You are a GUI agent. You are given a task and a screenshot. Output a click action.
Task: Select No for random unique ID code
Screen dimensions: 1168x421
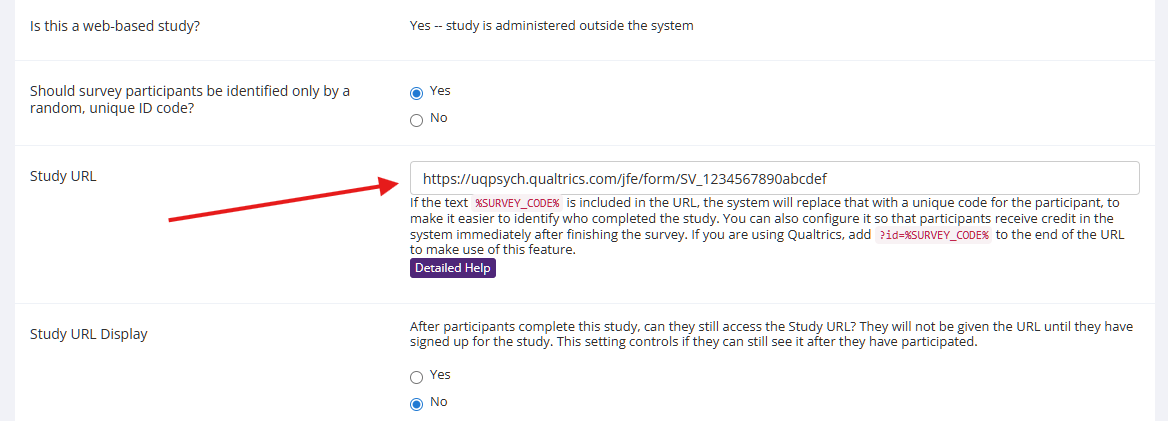click(417, 120)
